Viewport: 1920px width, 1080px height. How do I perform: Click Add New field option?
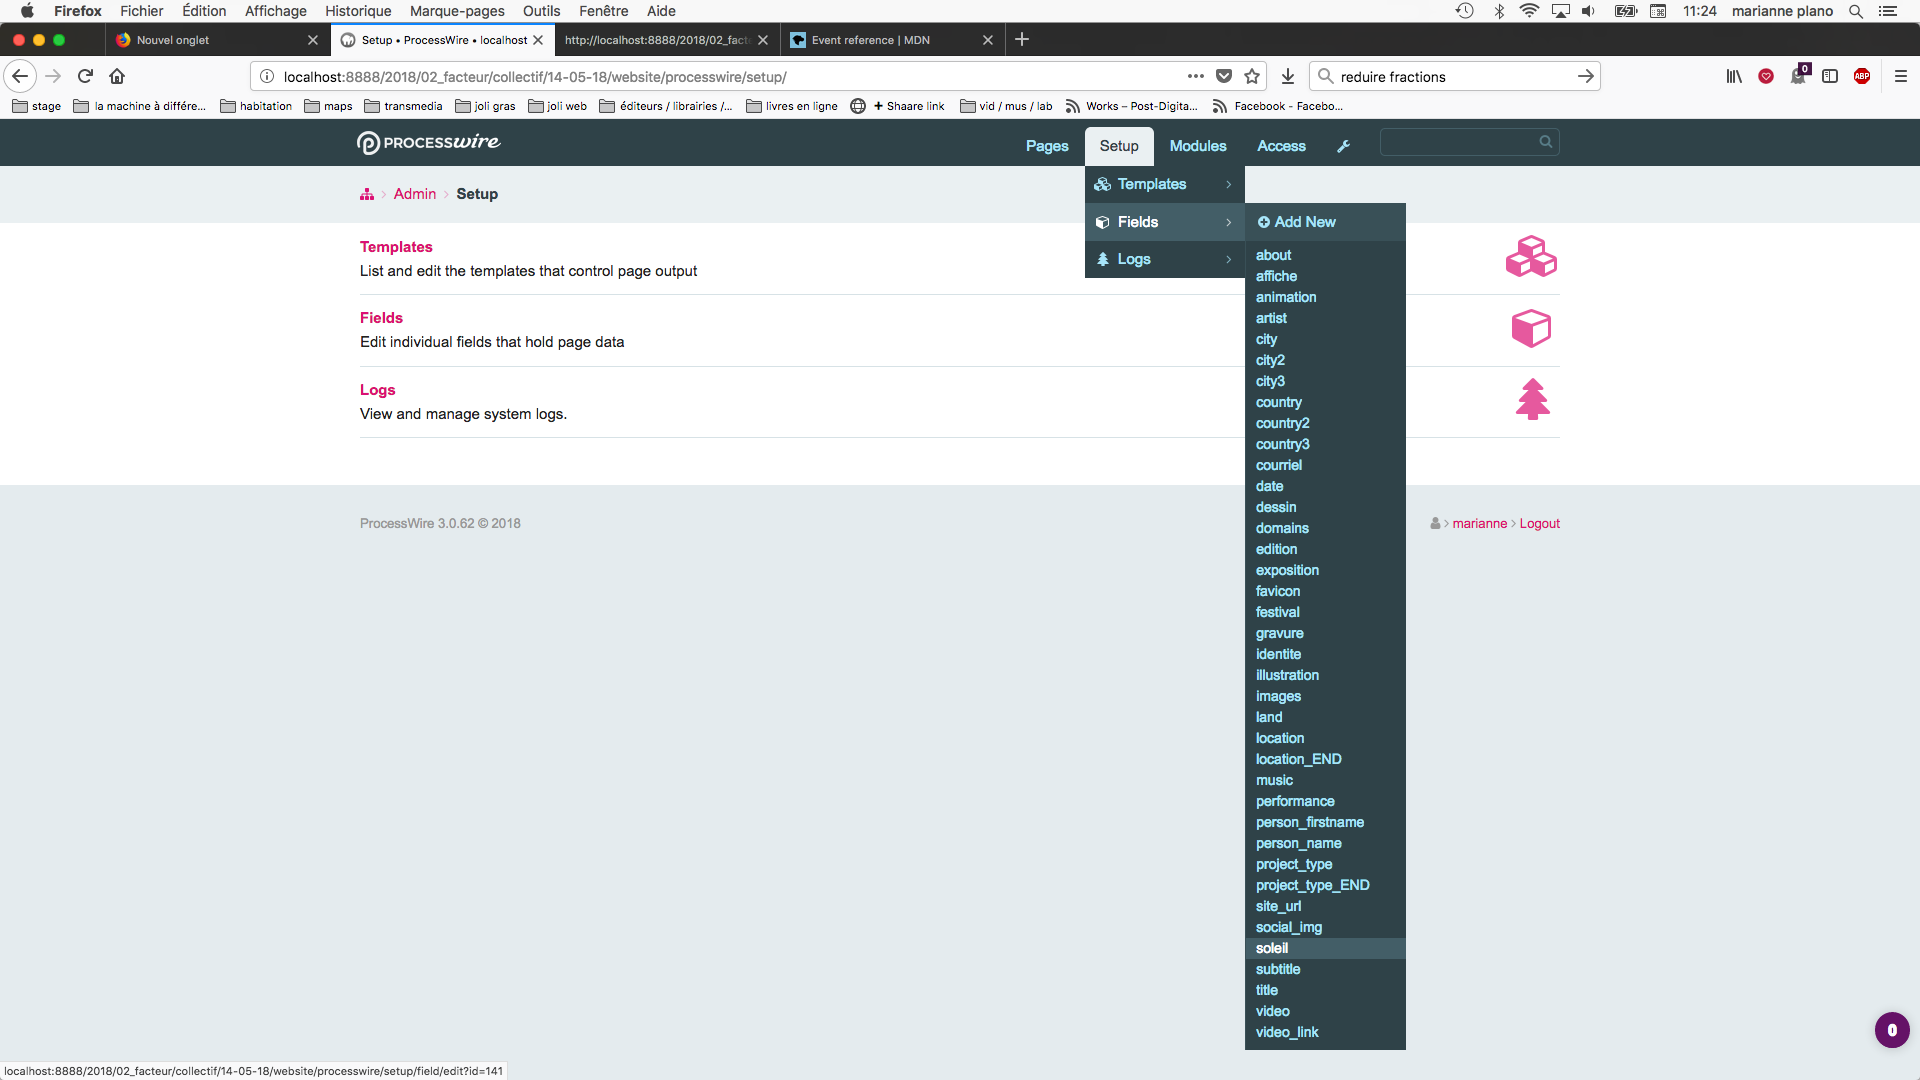click(x=1297, y=222)
